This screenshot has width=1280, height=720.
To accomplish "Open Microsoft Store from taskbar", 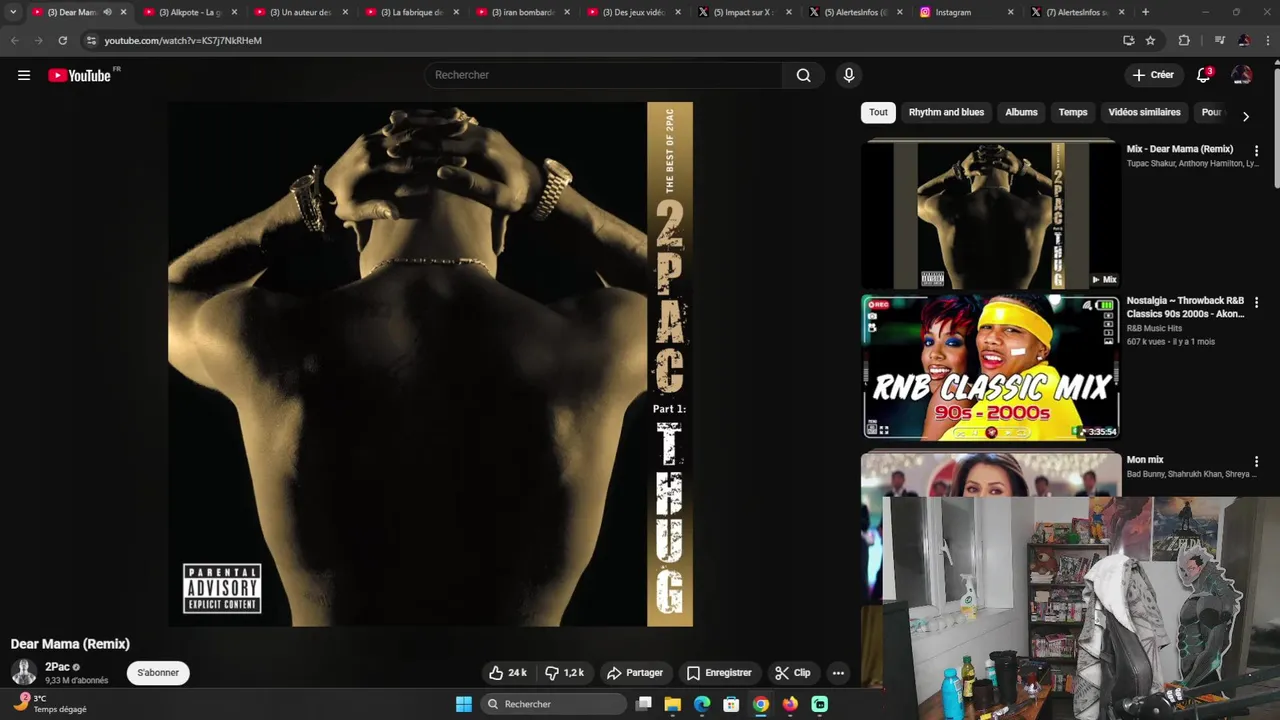I will (x=731, y=704).
